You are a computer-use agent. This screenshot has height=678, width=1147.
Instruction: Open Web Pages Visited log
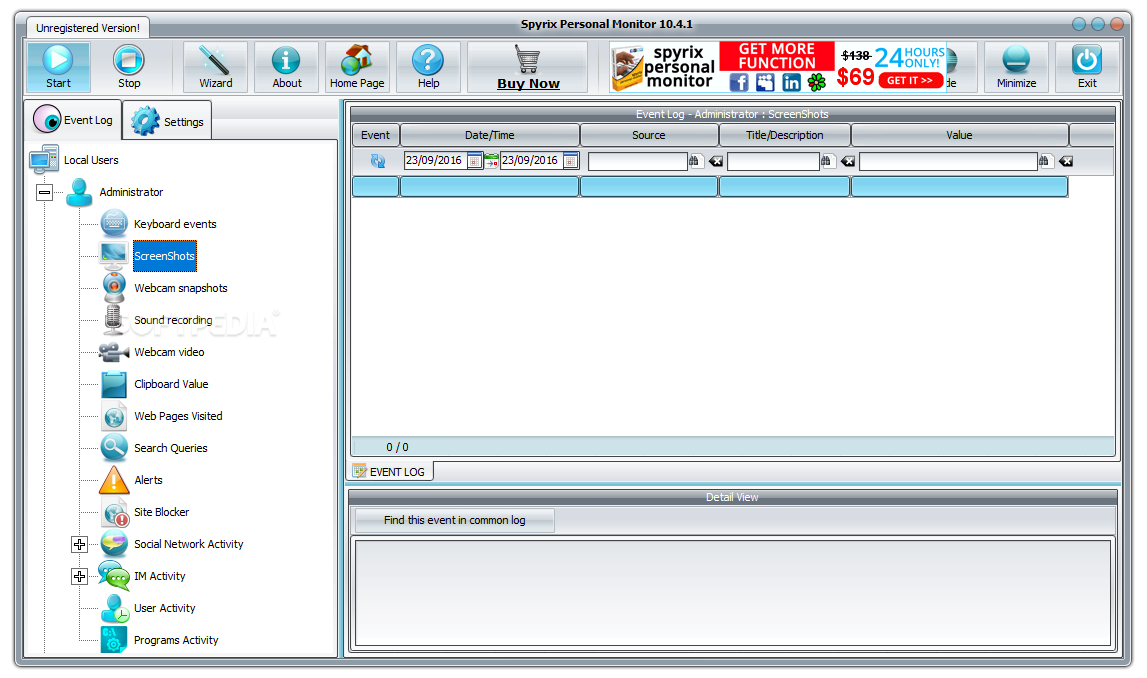point(178,416)
